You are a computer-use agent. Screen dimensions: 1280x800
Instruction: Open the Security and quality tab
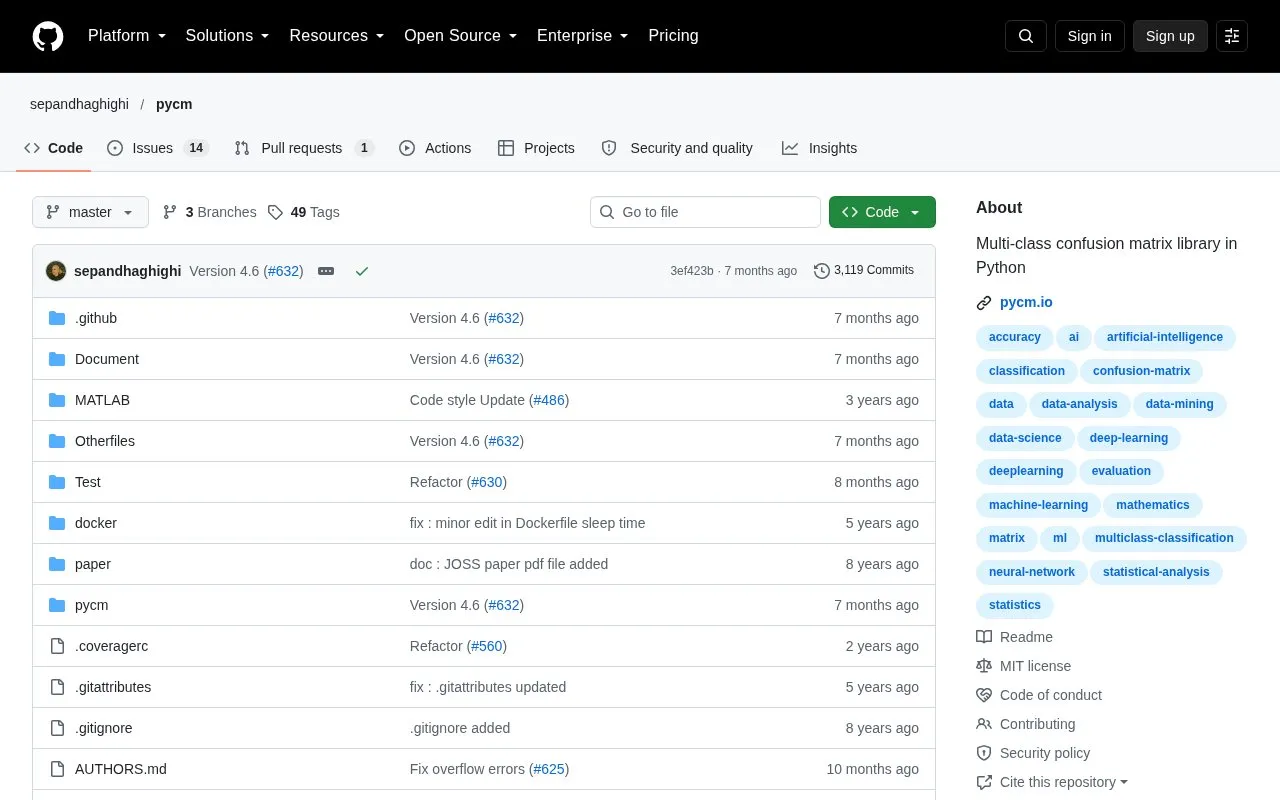677,148
